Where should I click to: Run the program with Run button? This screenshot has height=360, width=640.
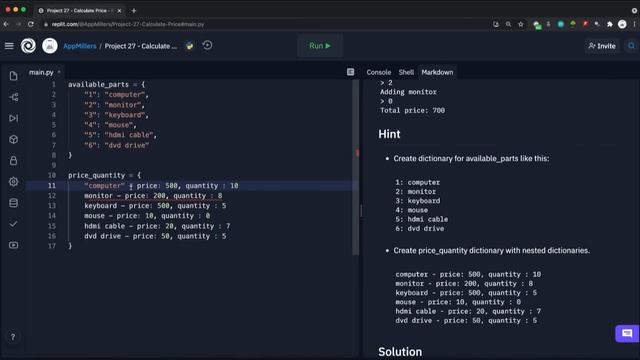320,46
